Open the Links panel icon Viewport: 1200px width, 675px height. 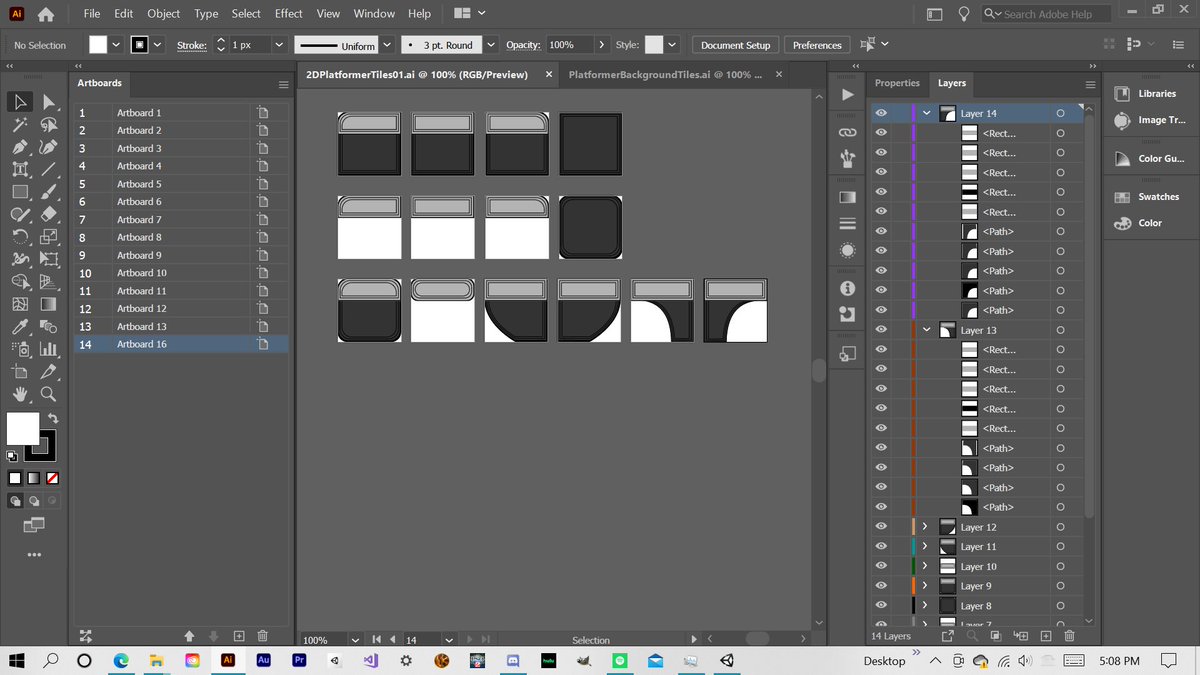point(848,131)
